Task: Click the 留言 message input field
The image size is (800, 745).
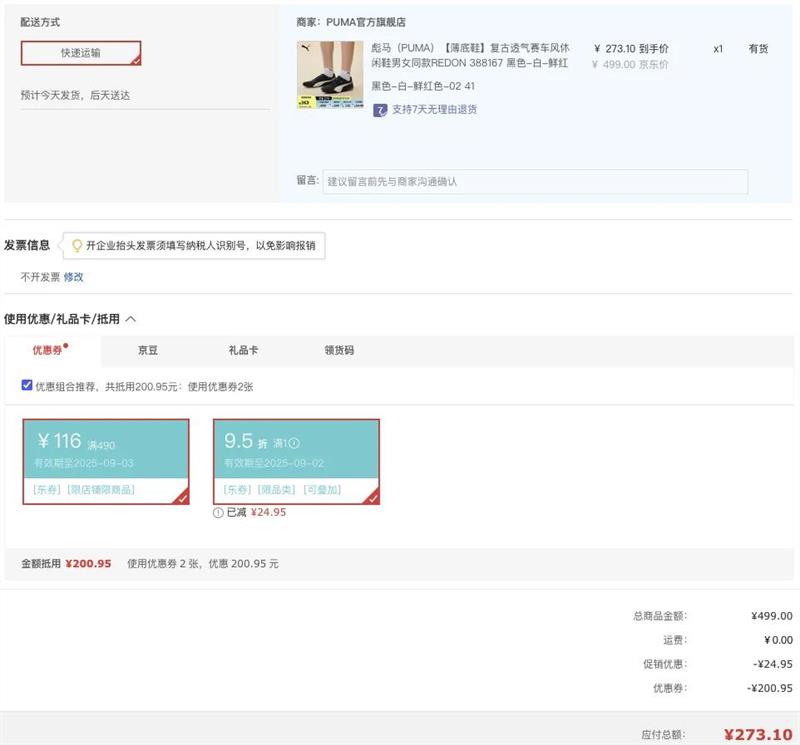Action: coord(535,182)
